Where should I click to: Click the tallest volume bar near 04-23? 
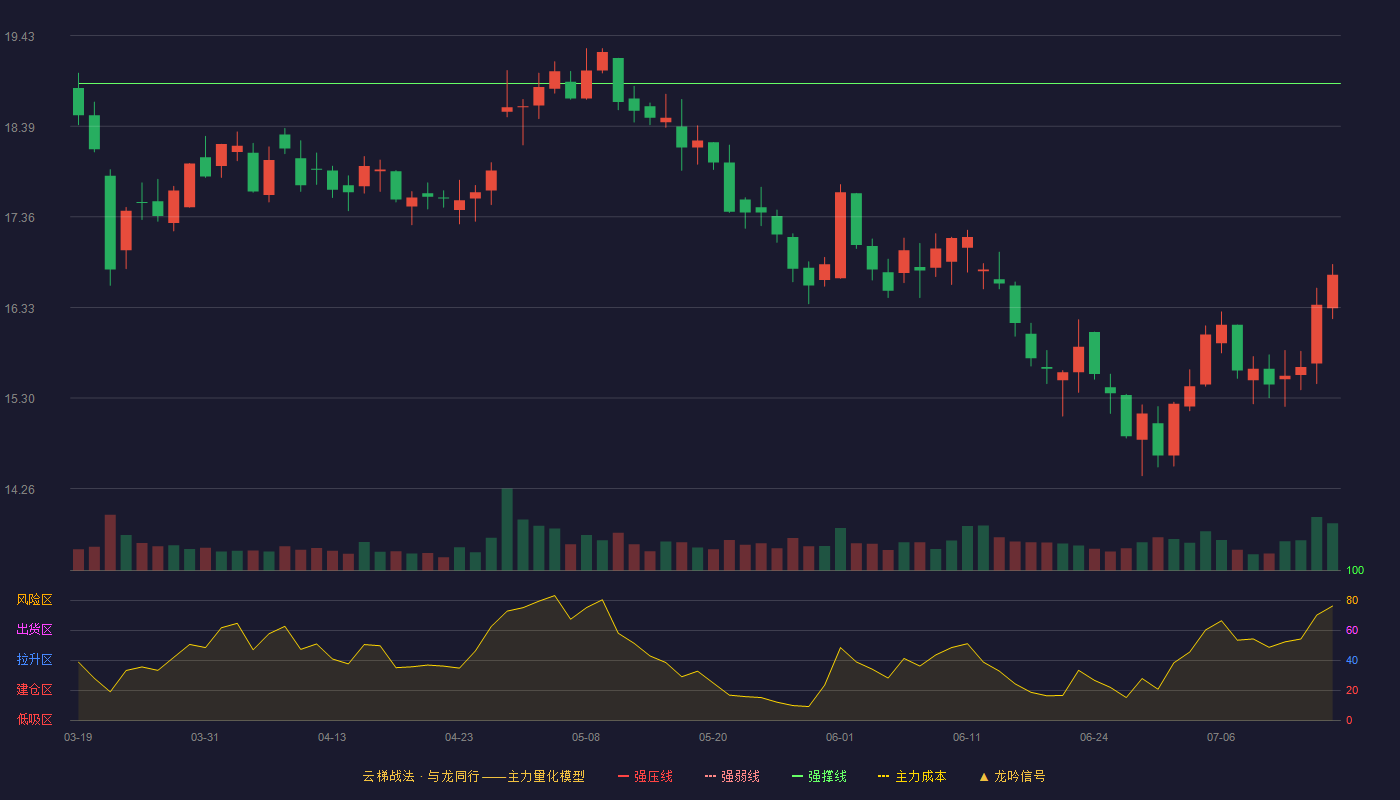[x=507, y=529]
